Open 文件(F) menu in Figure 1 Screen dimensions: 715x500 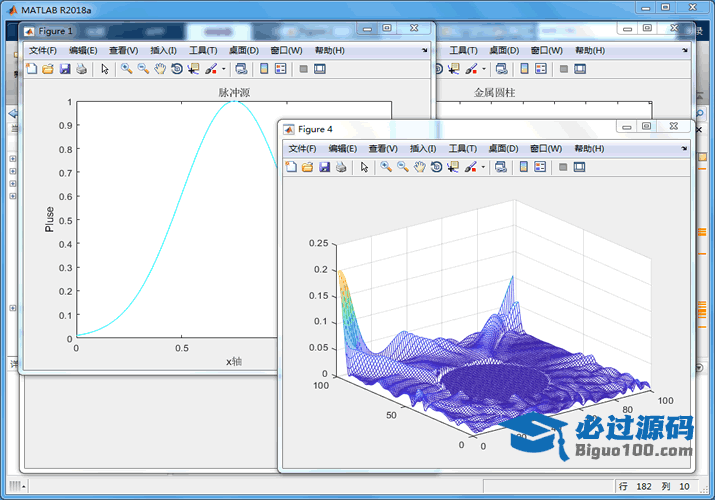[x=43, y=50]
